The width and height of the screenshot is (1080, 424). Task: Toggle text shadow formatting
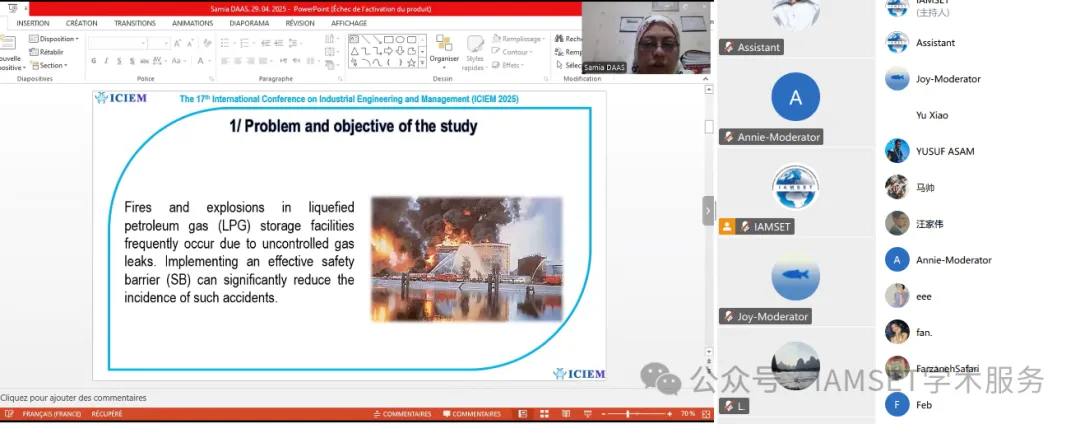pos(132,61)
